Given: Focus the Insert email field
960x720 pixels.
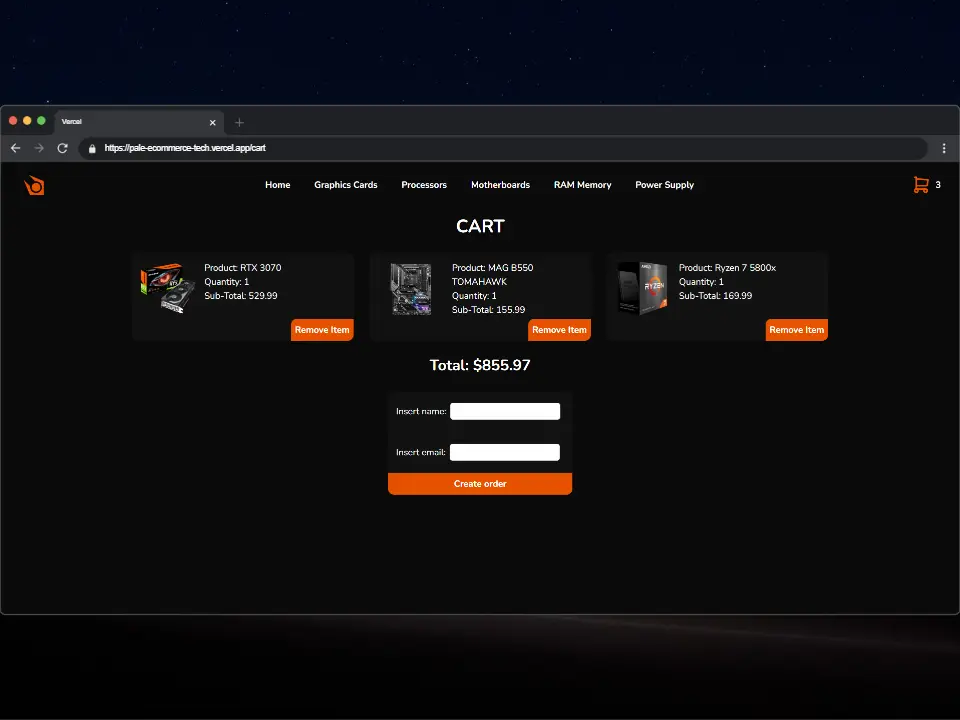Looking at the screenshot, I should pos(505,452).
